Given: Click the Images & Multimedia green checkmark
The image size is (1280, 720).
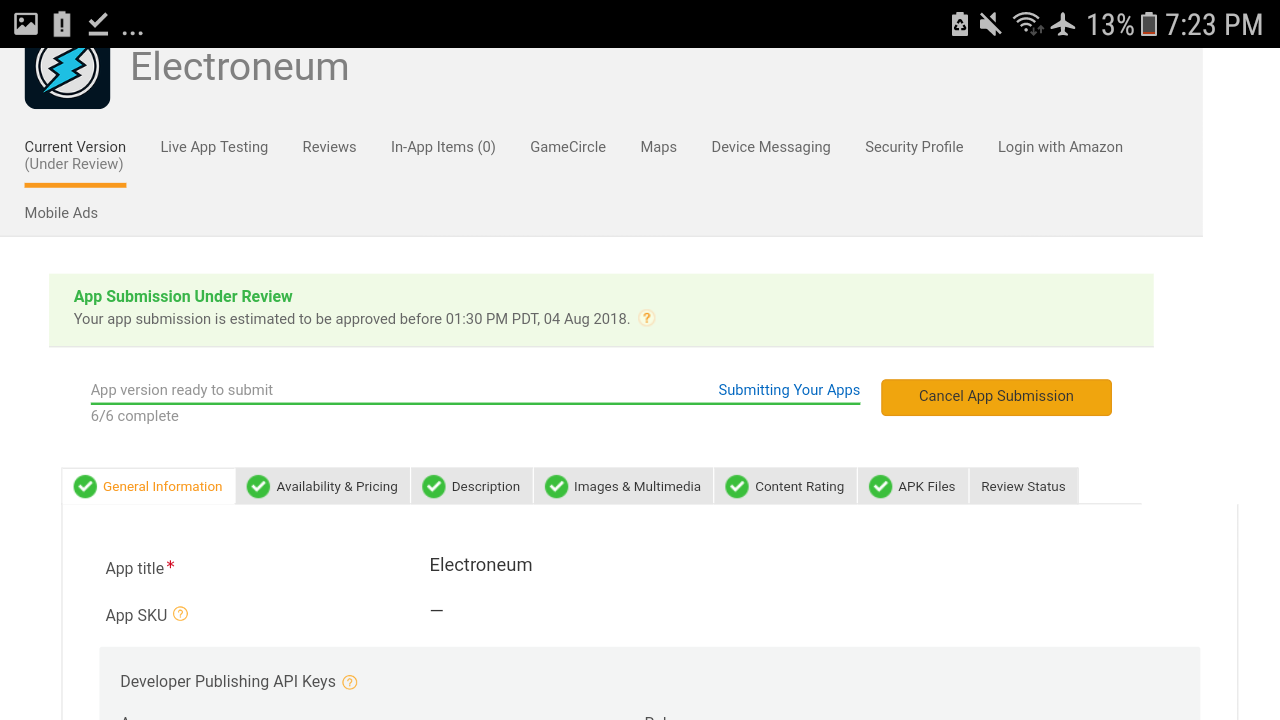Looking at the screenshot, I should pos(556,487).
